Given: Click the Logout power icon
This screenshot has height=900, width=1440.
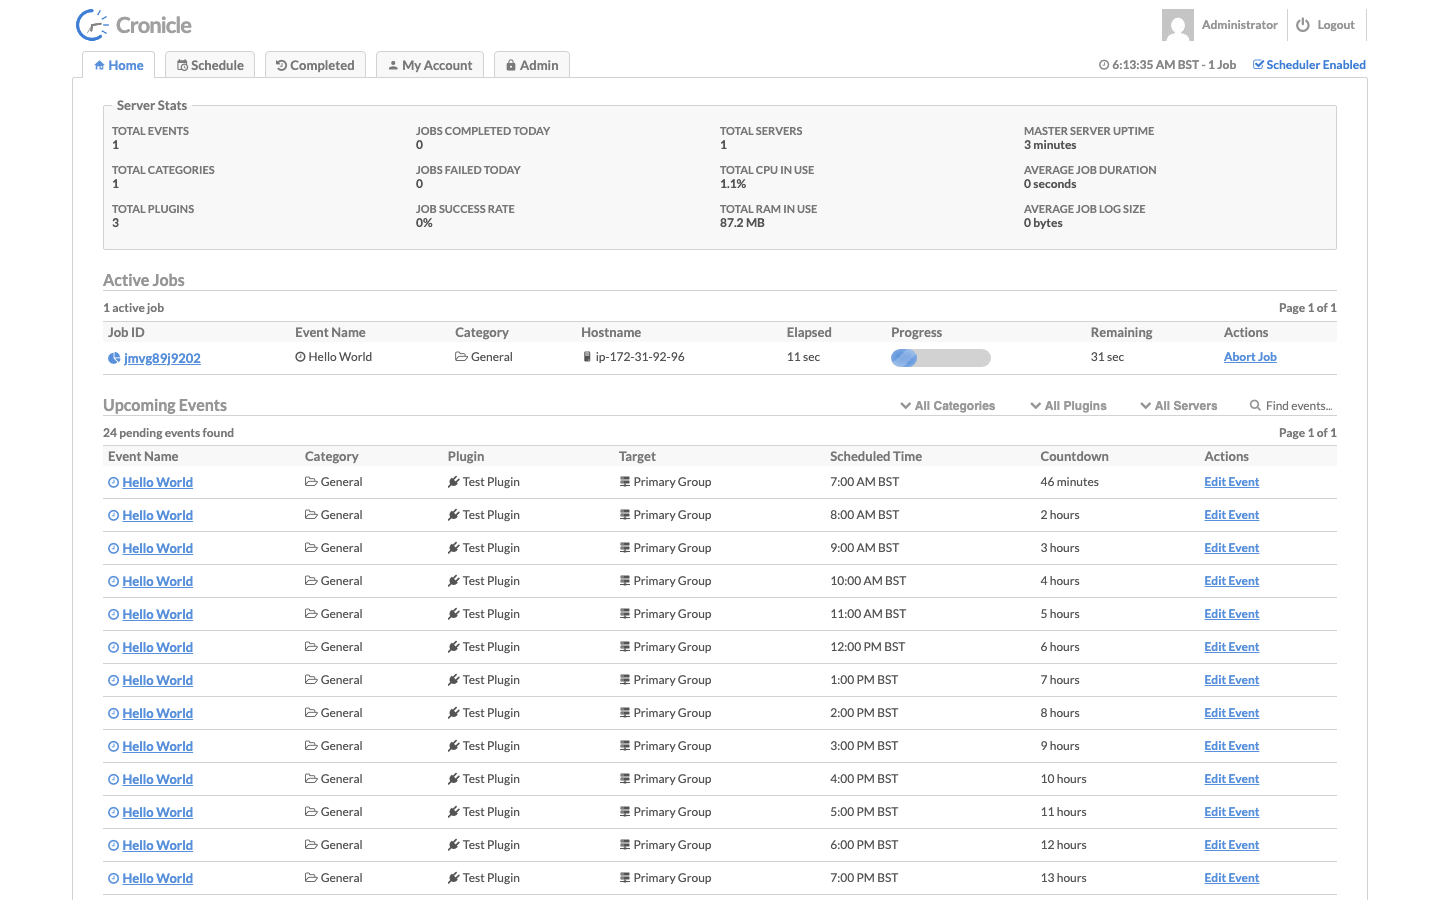Looking at the screenshot, I should tap(1303, 25).
